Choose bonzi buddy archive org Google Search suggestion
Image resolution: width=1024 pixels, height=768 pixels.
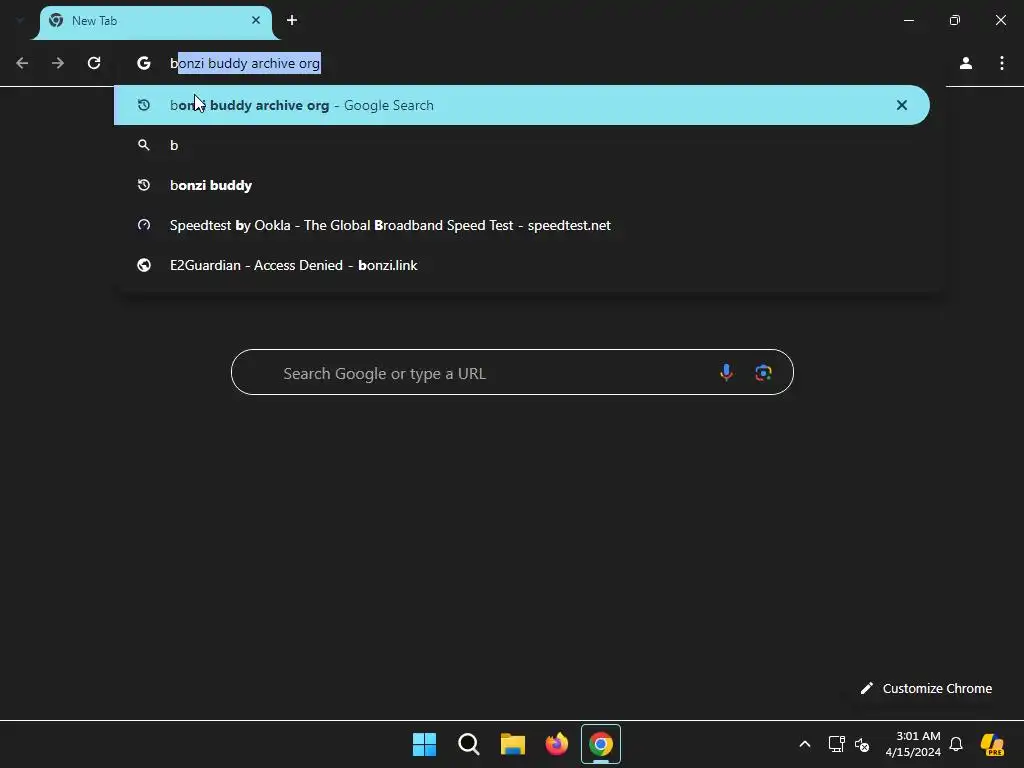(x=522, y=104)
